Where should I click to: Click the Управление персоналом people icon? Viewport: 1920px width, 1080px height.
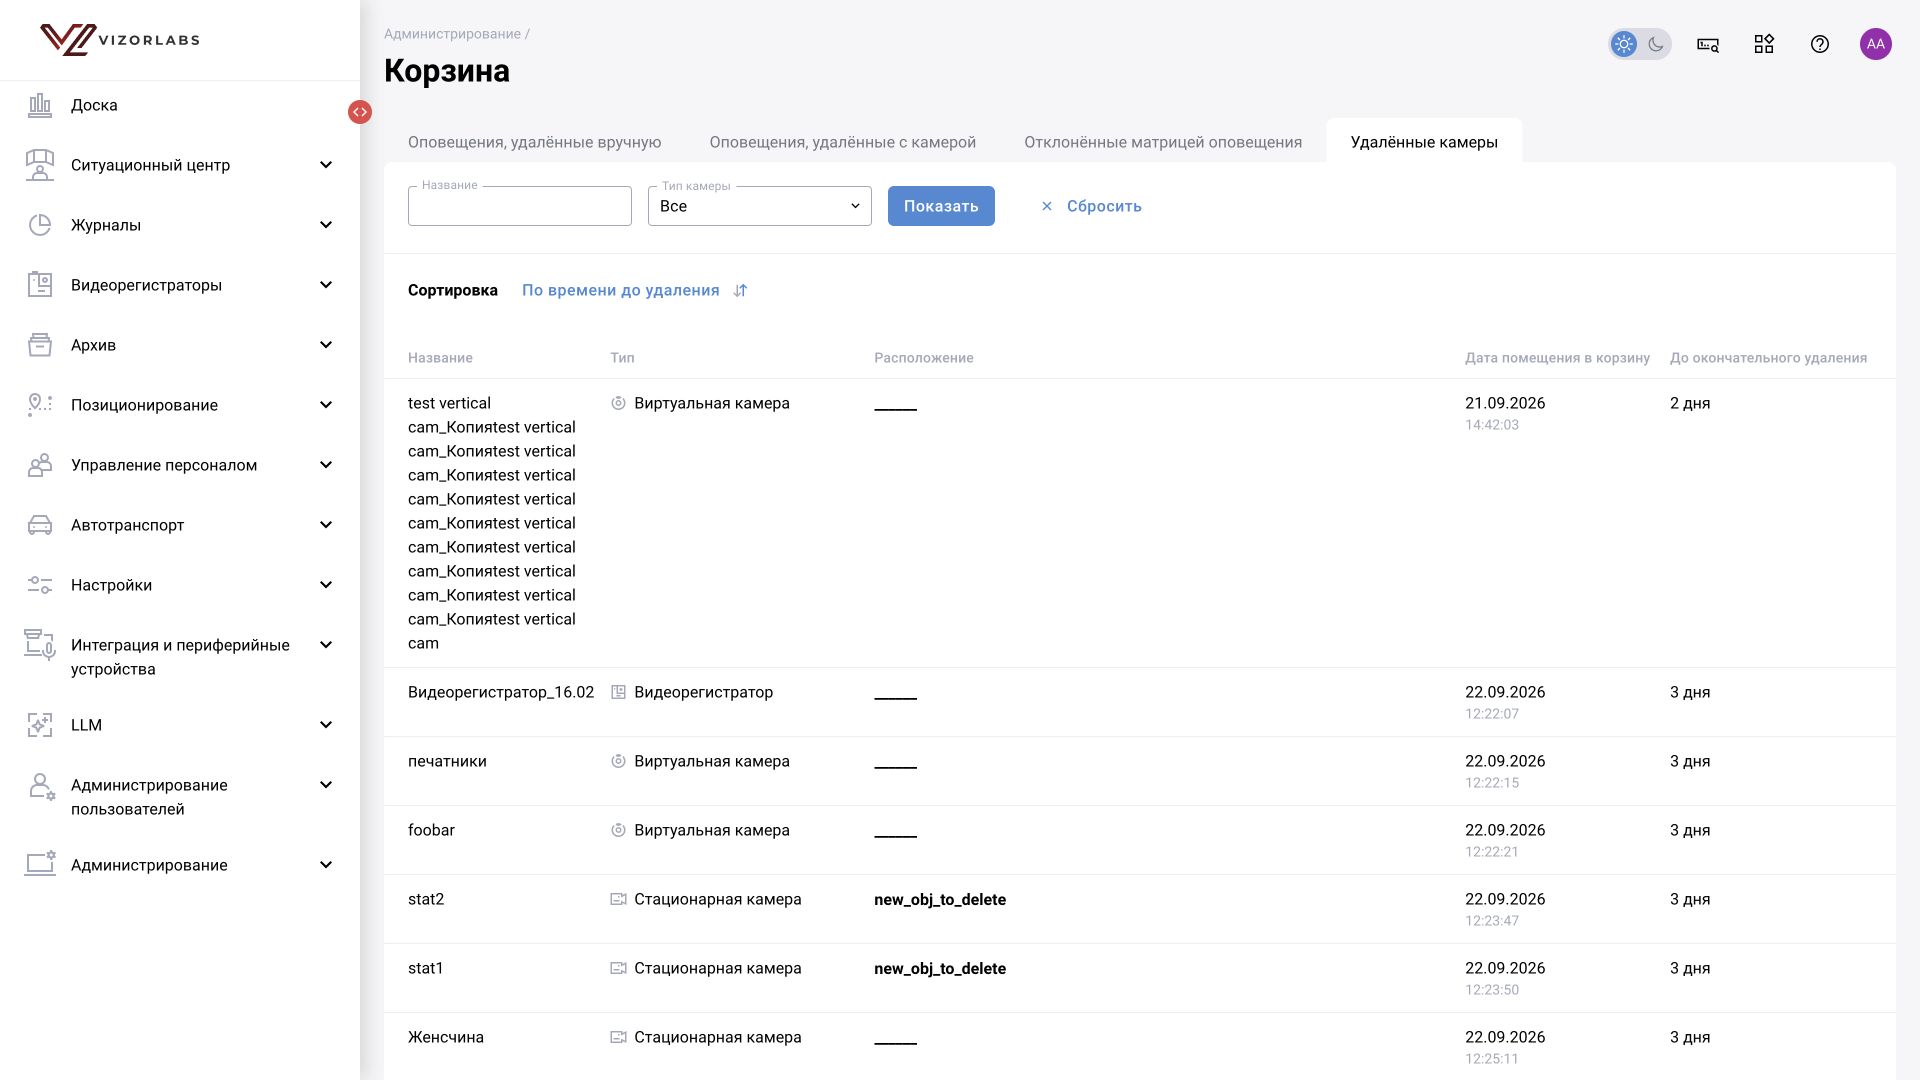pyautogui.click(x=40, y=465)
